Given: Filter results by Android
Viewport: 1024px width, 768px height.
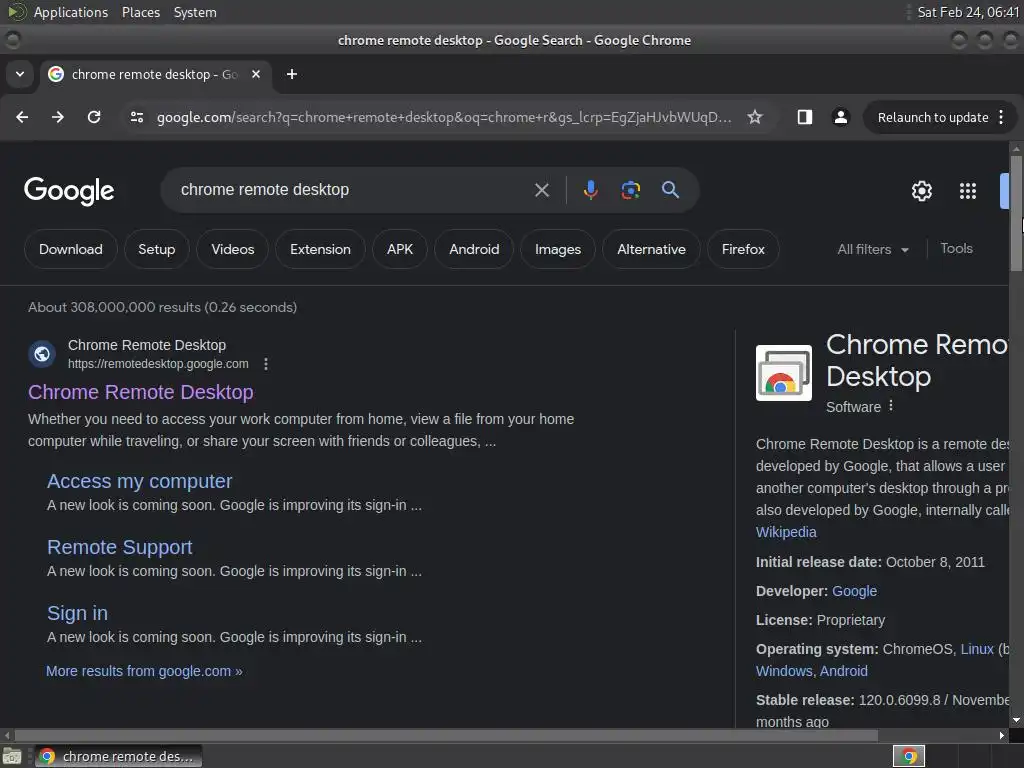Looking at the screenshot, I should click(x=474, y=249).
